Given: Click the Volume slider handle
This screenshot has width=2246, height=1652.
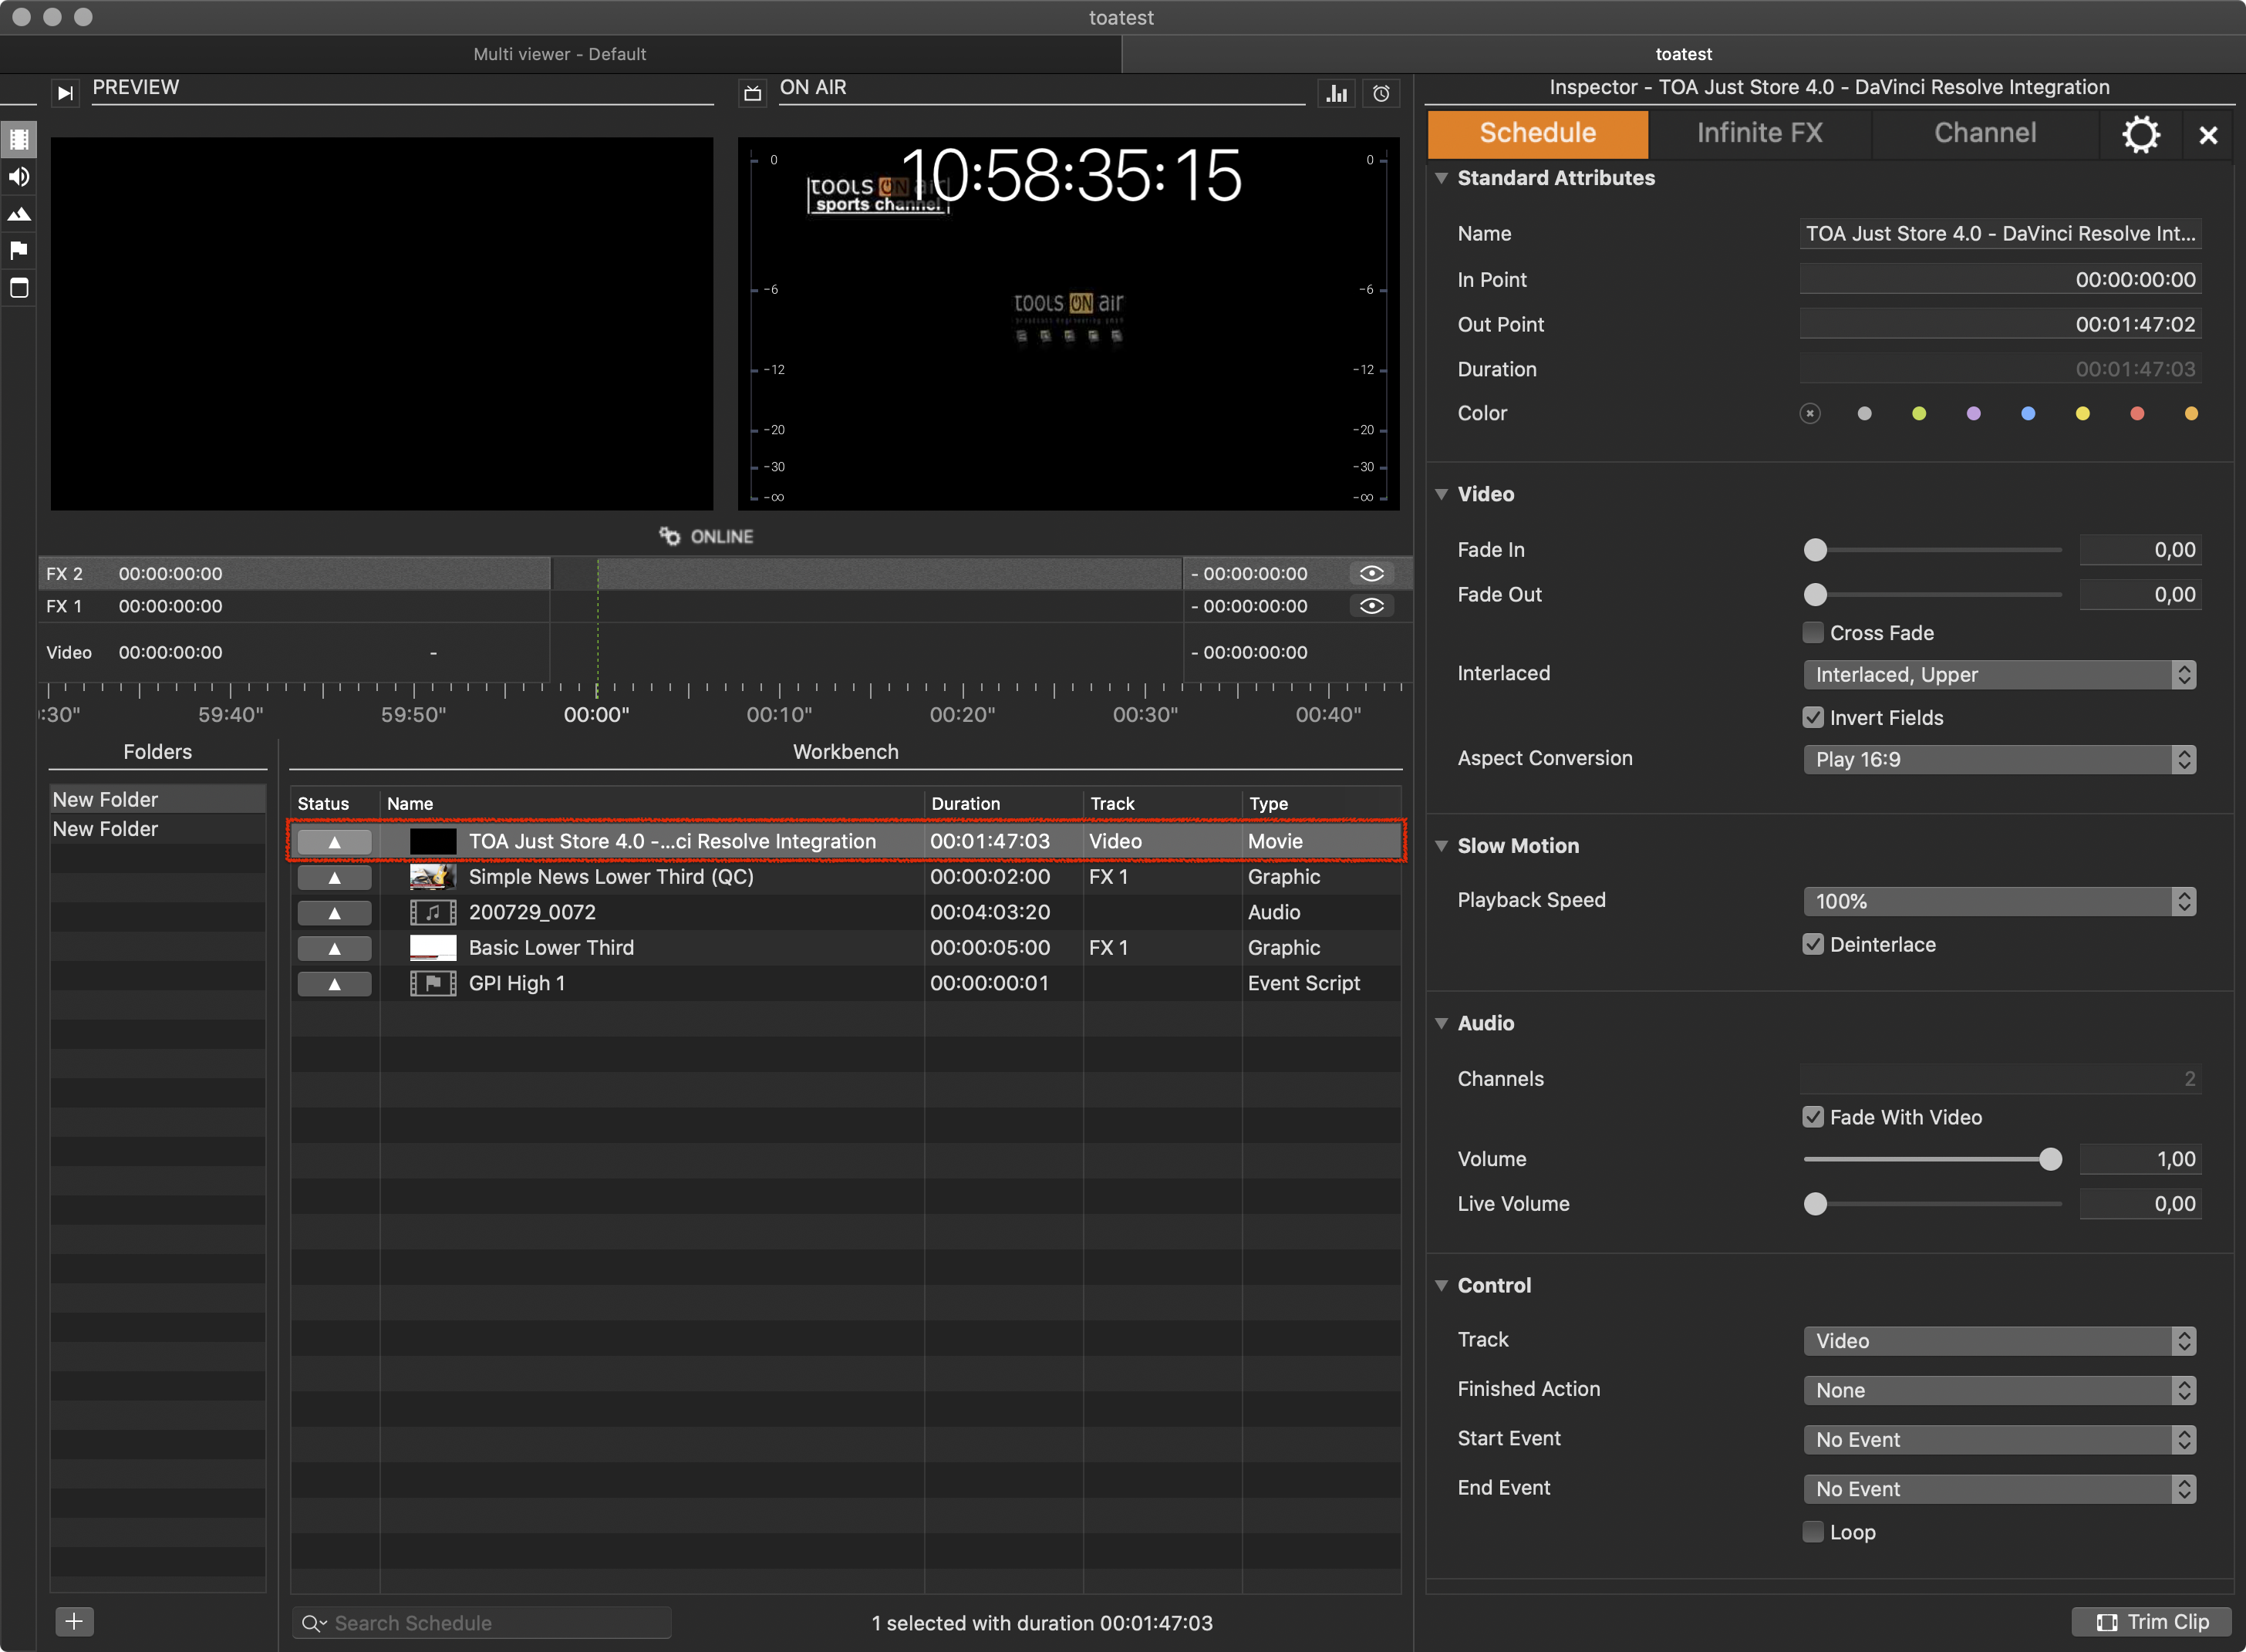Looking at the screenshot, I should pos(2050,1159).
